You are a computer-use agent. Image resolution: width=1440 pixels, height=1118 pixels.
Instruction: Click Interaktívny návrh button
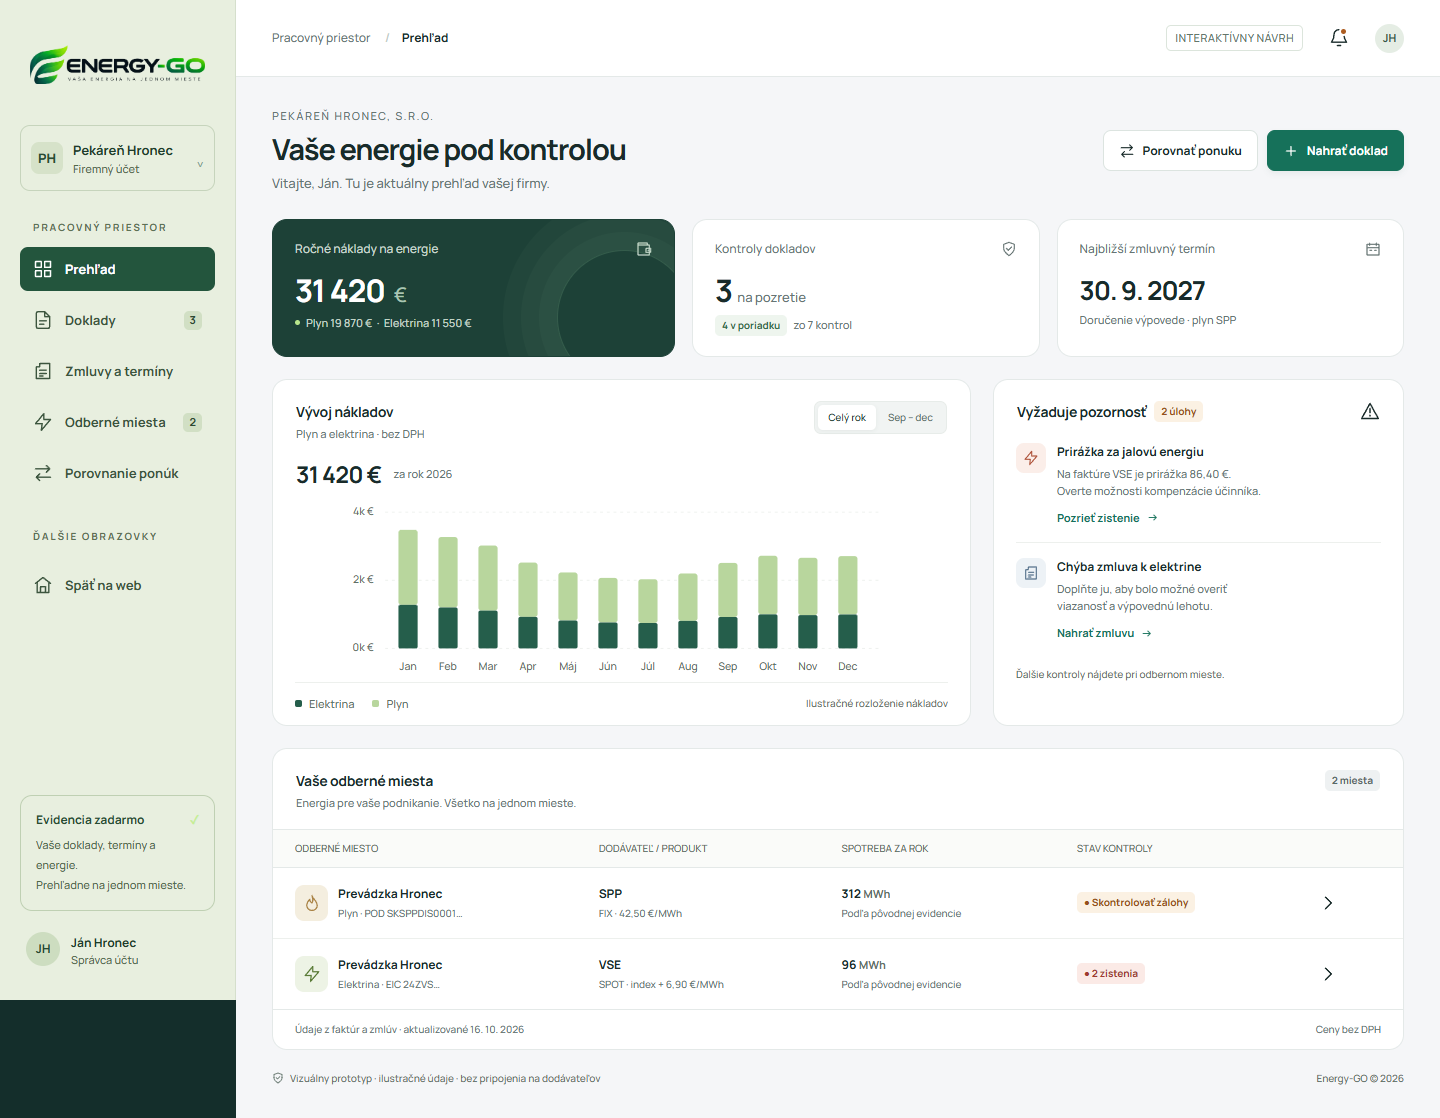pyautogui.click(x=1234, y=38)
